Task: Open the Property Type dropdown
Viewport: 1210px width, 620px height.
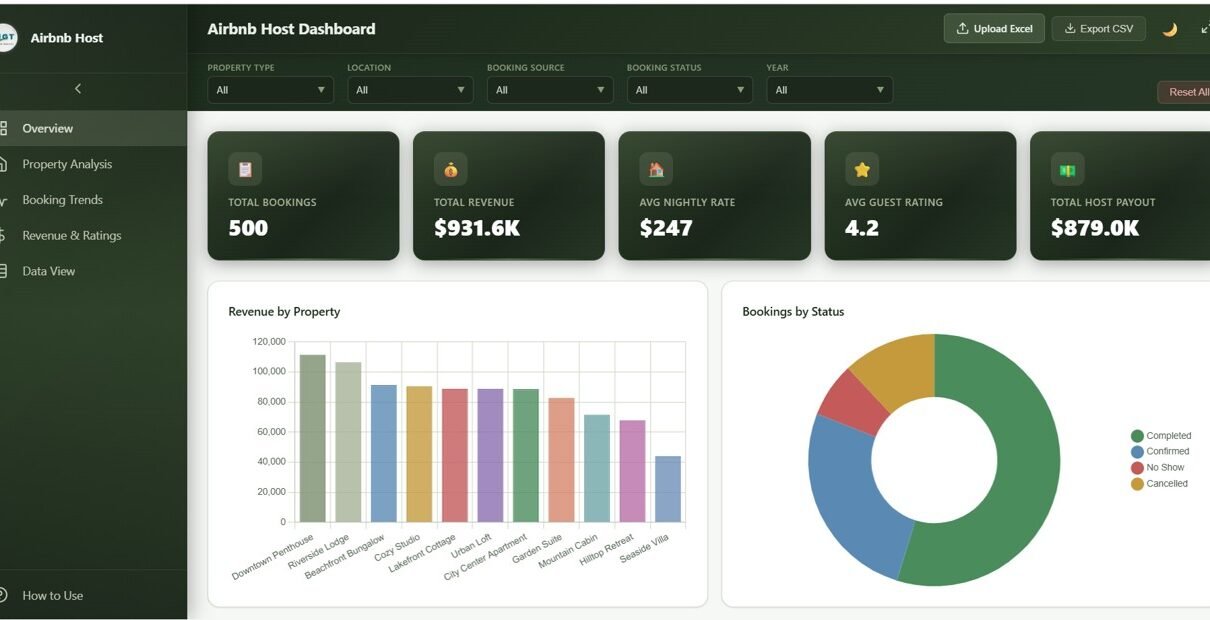Action: coord(270,90)
